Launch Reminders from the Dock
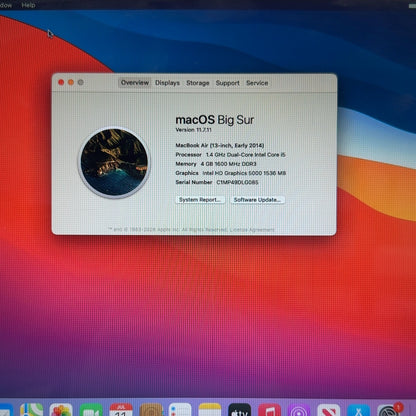416x416 pixels. click(180, 410)
